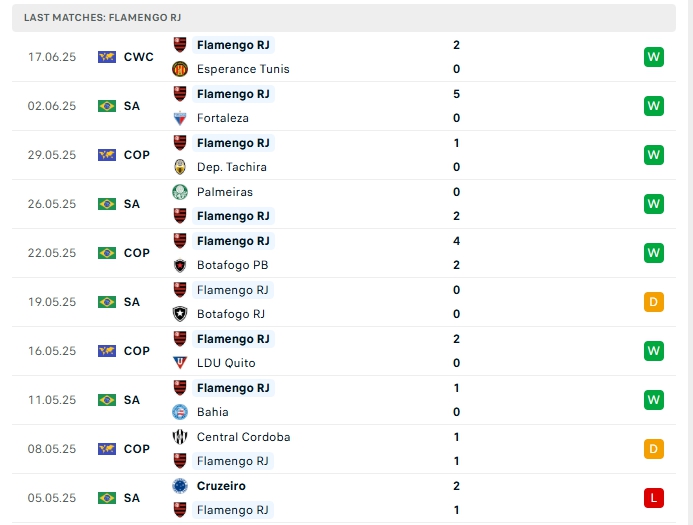Click the Central Cordoba crest icon

click(180, 437)
